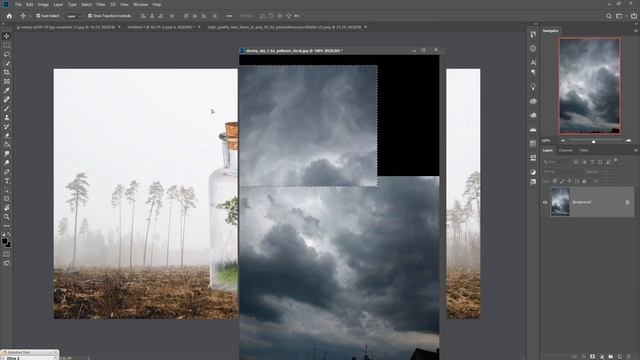Open the Layers panel options menu
The height and width of the screenshot is (360, 640).
coord(636,150)
